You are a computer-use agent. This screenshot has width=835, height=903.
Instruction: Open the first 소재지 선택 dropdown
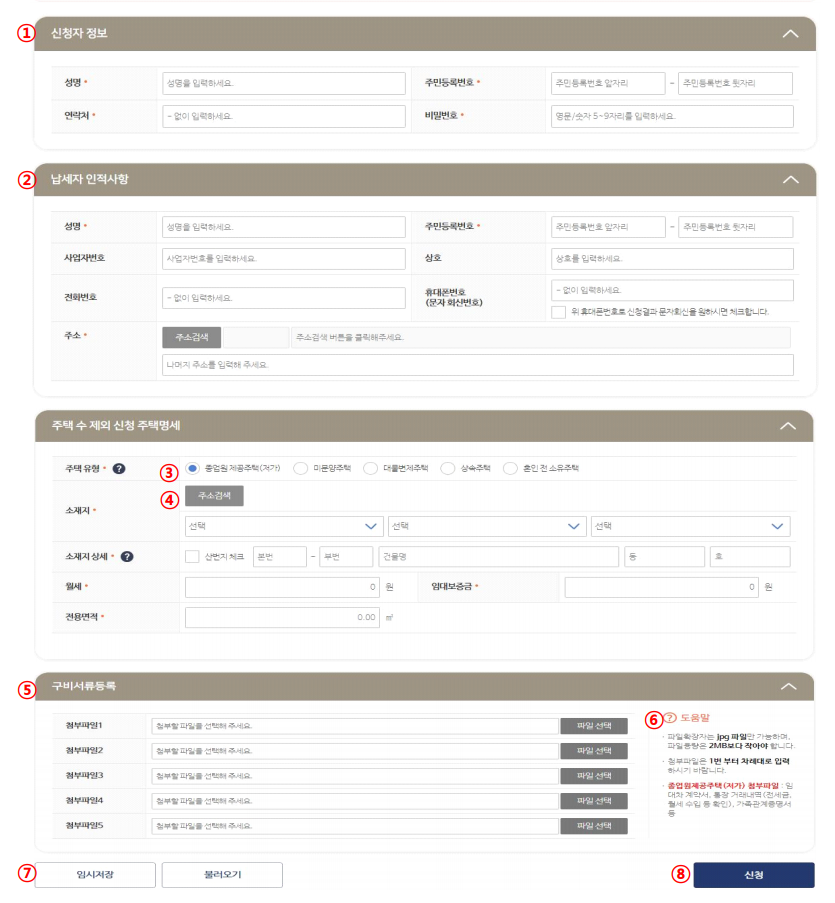pyautogui.click(x=282, y=526)
